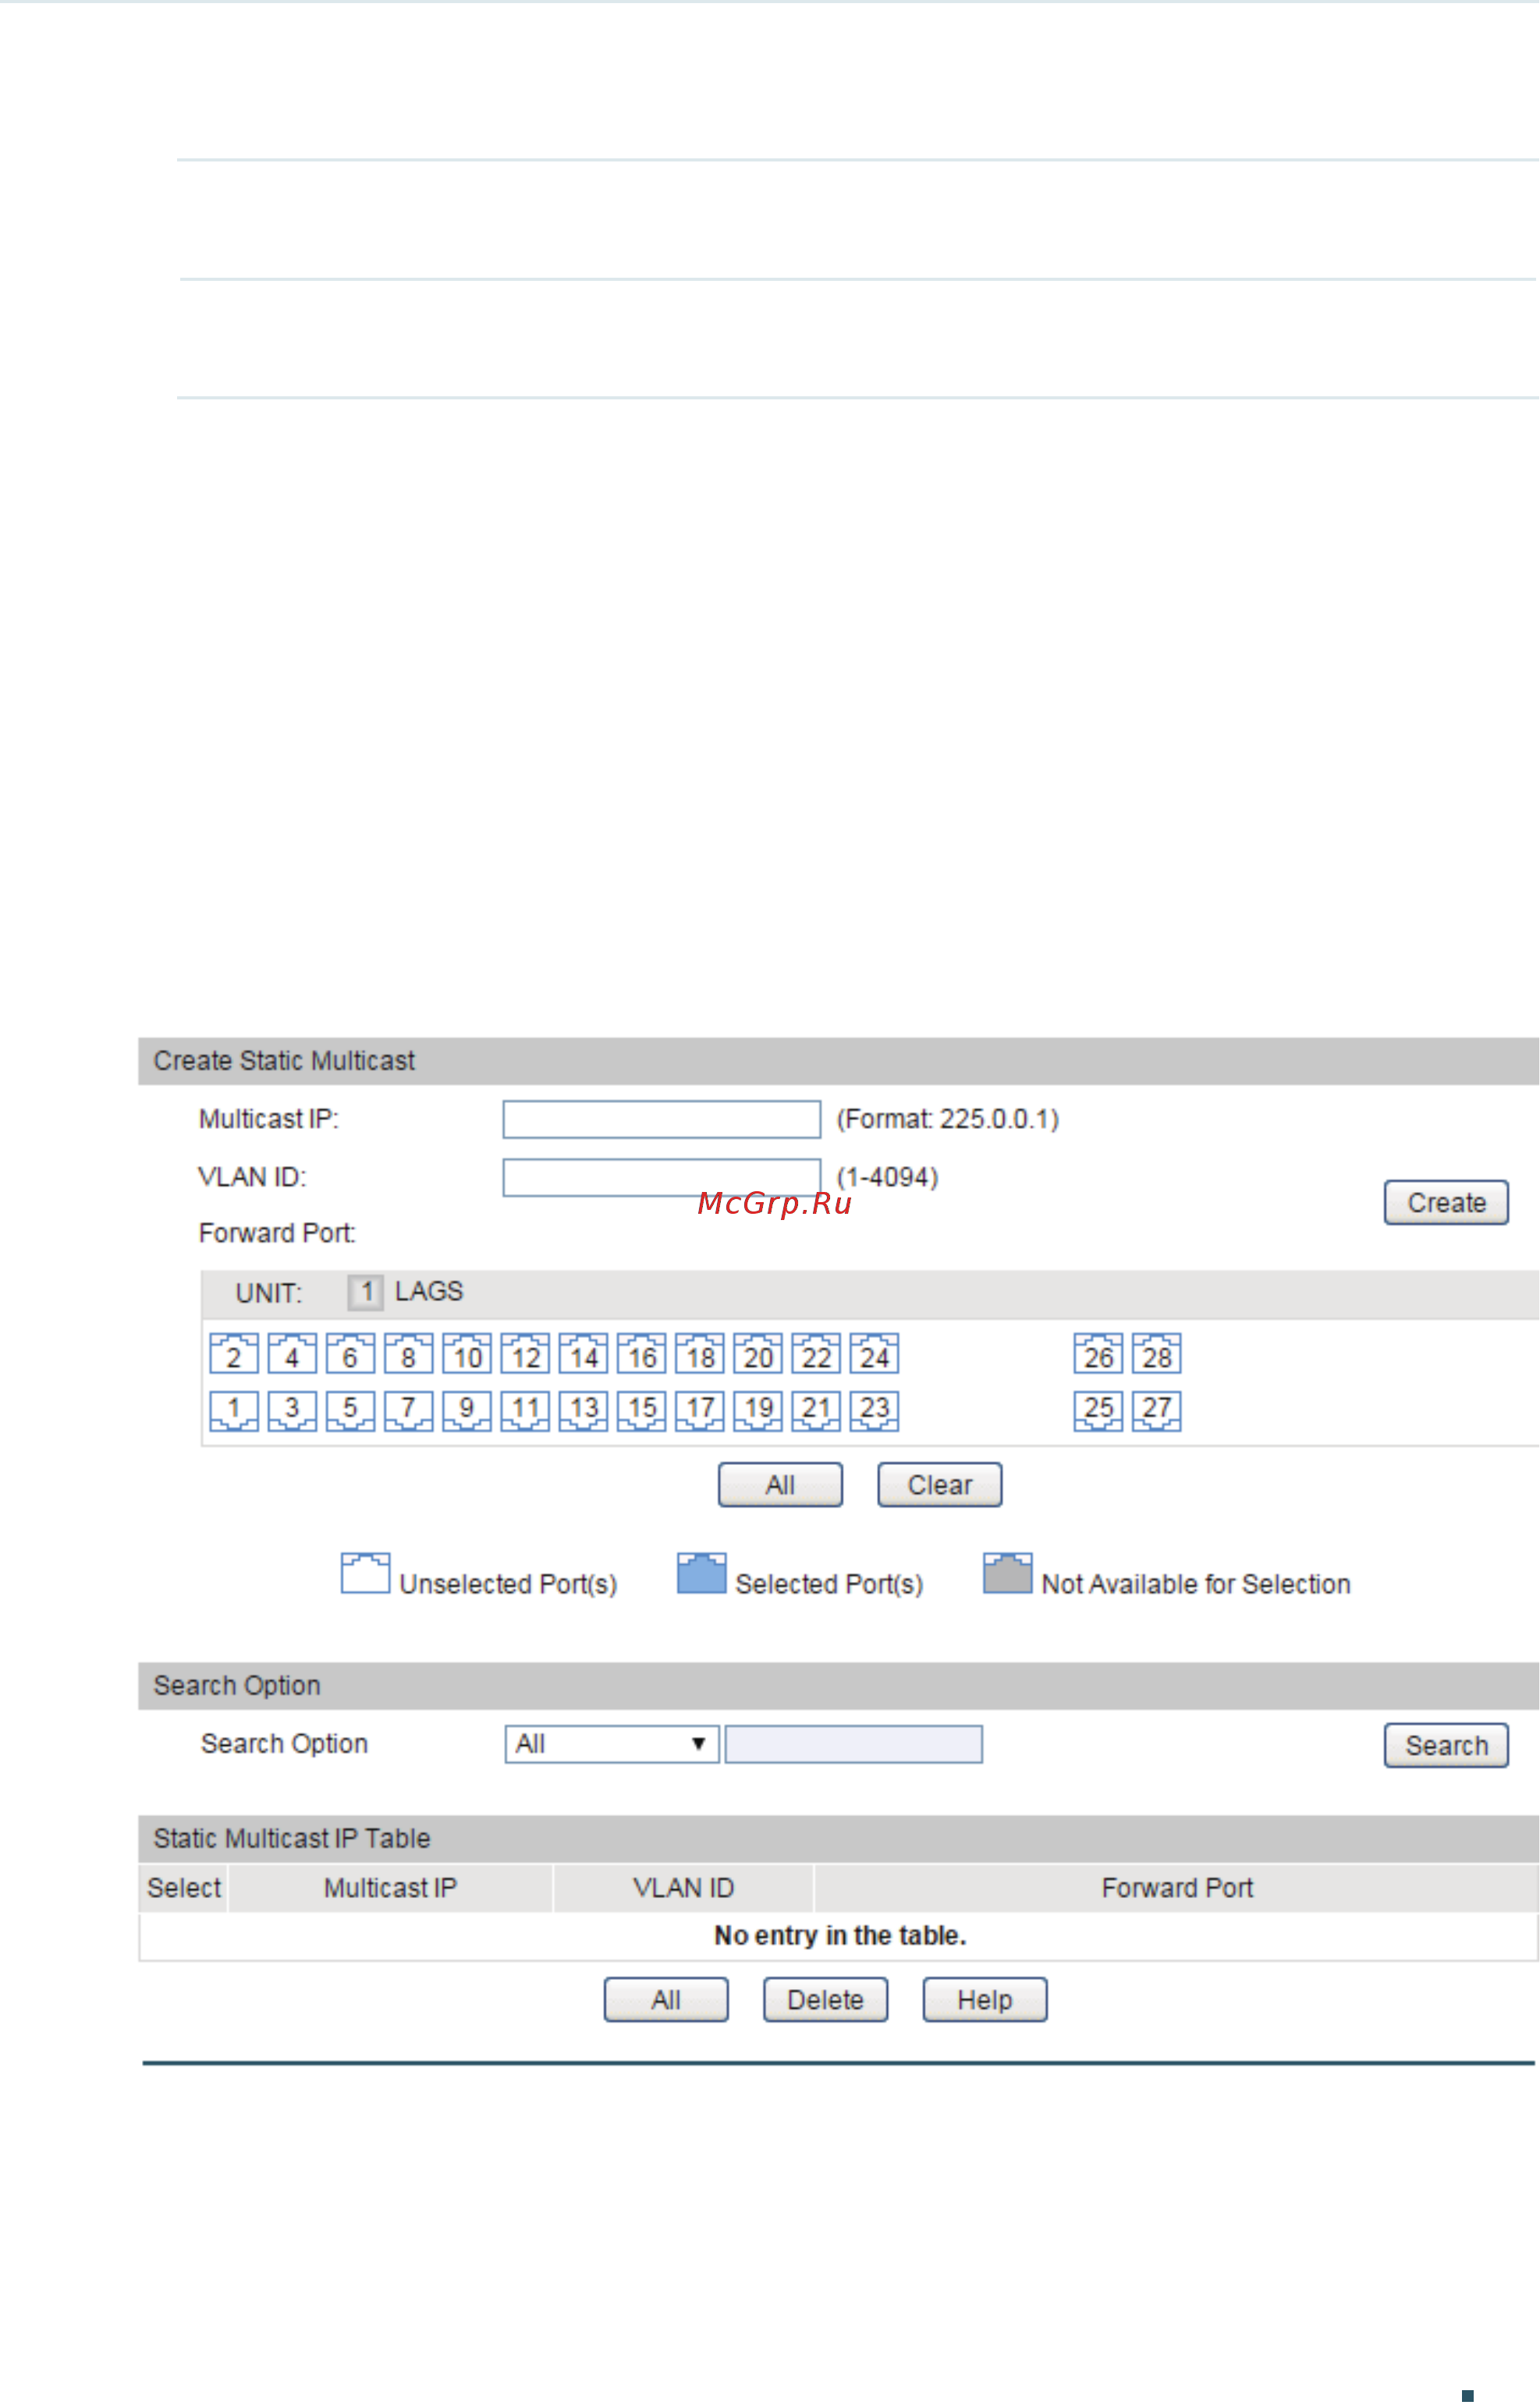Select forward port 18
Screen dimensions: 1540x2405
tap(699, 1354)
